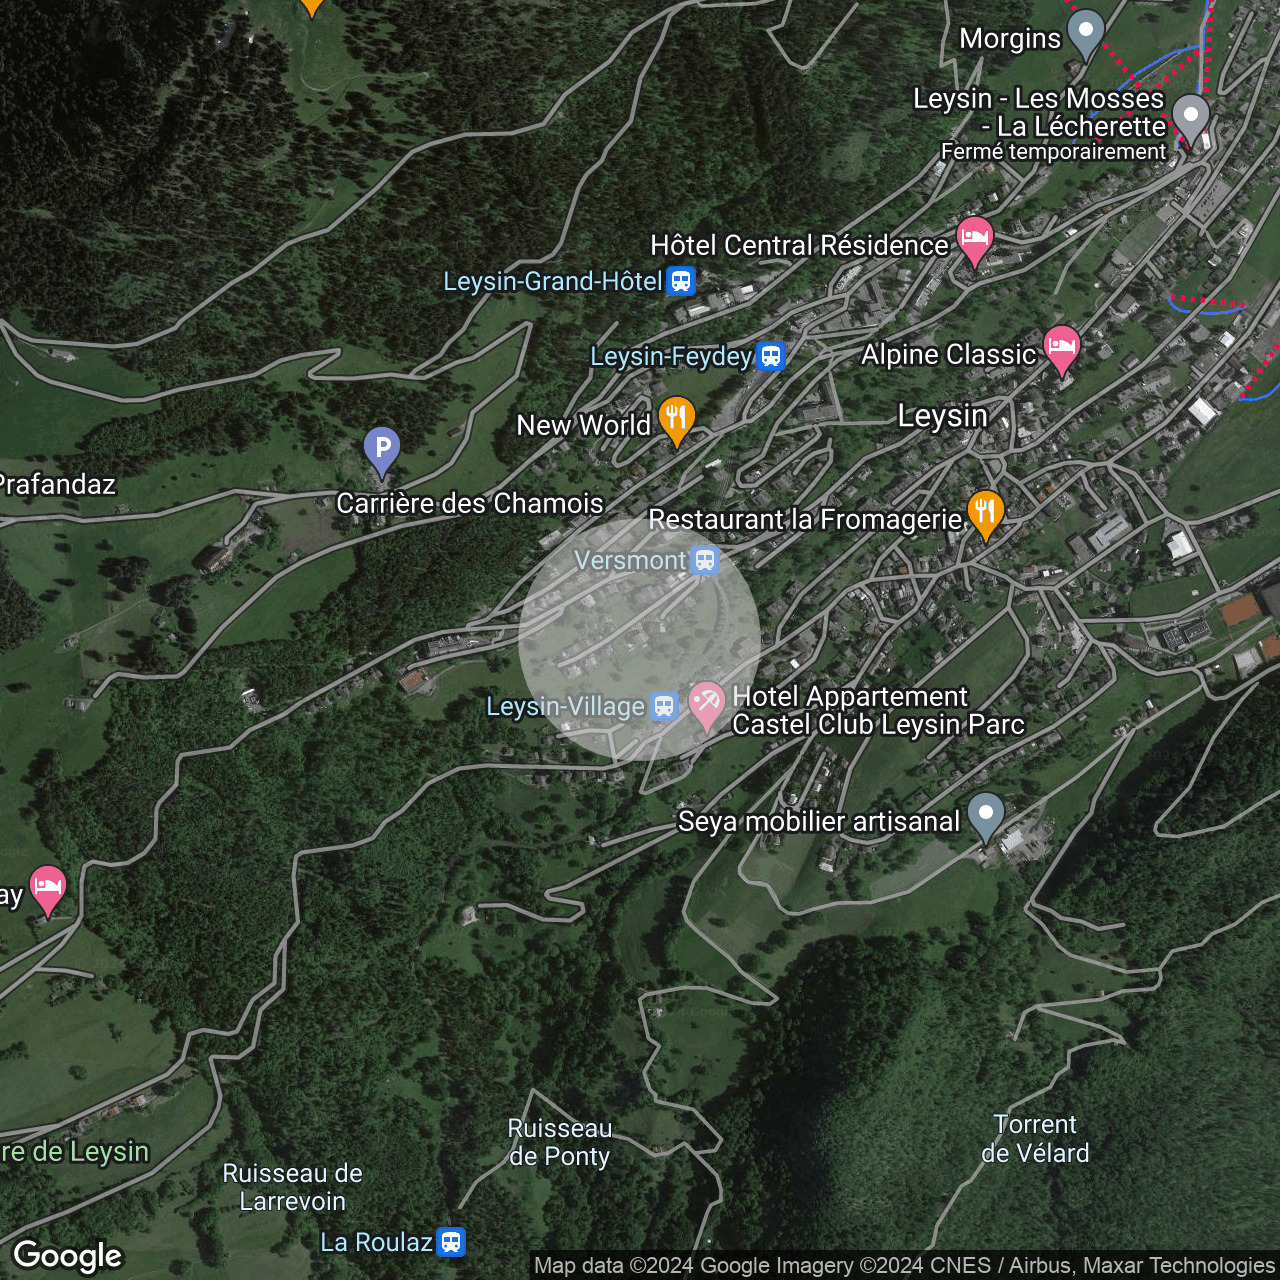Click the Hôtel Central Résidence bed icon
The width and height of the screenshot is (1280, 1280).
[974, 239]
